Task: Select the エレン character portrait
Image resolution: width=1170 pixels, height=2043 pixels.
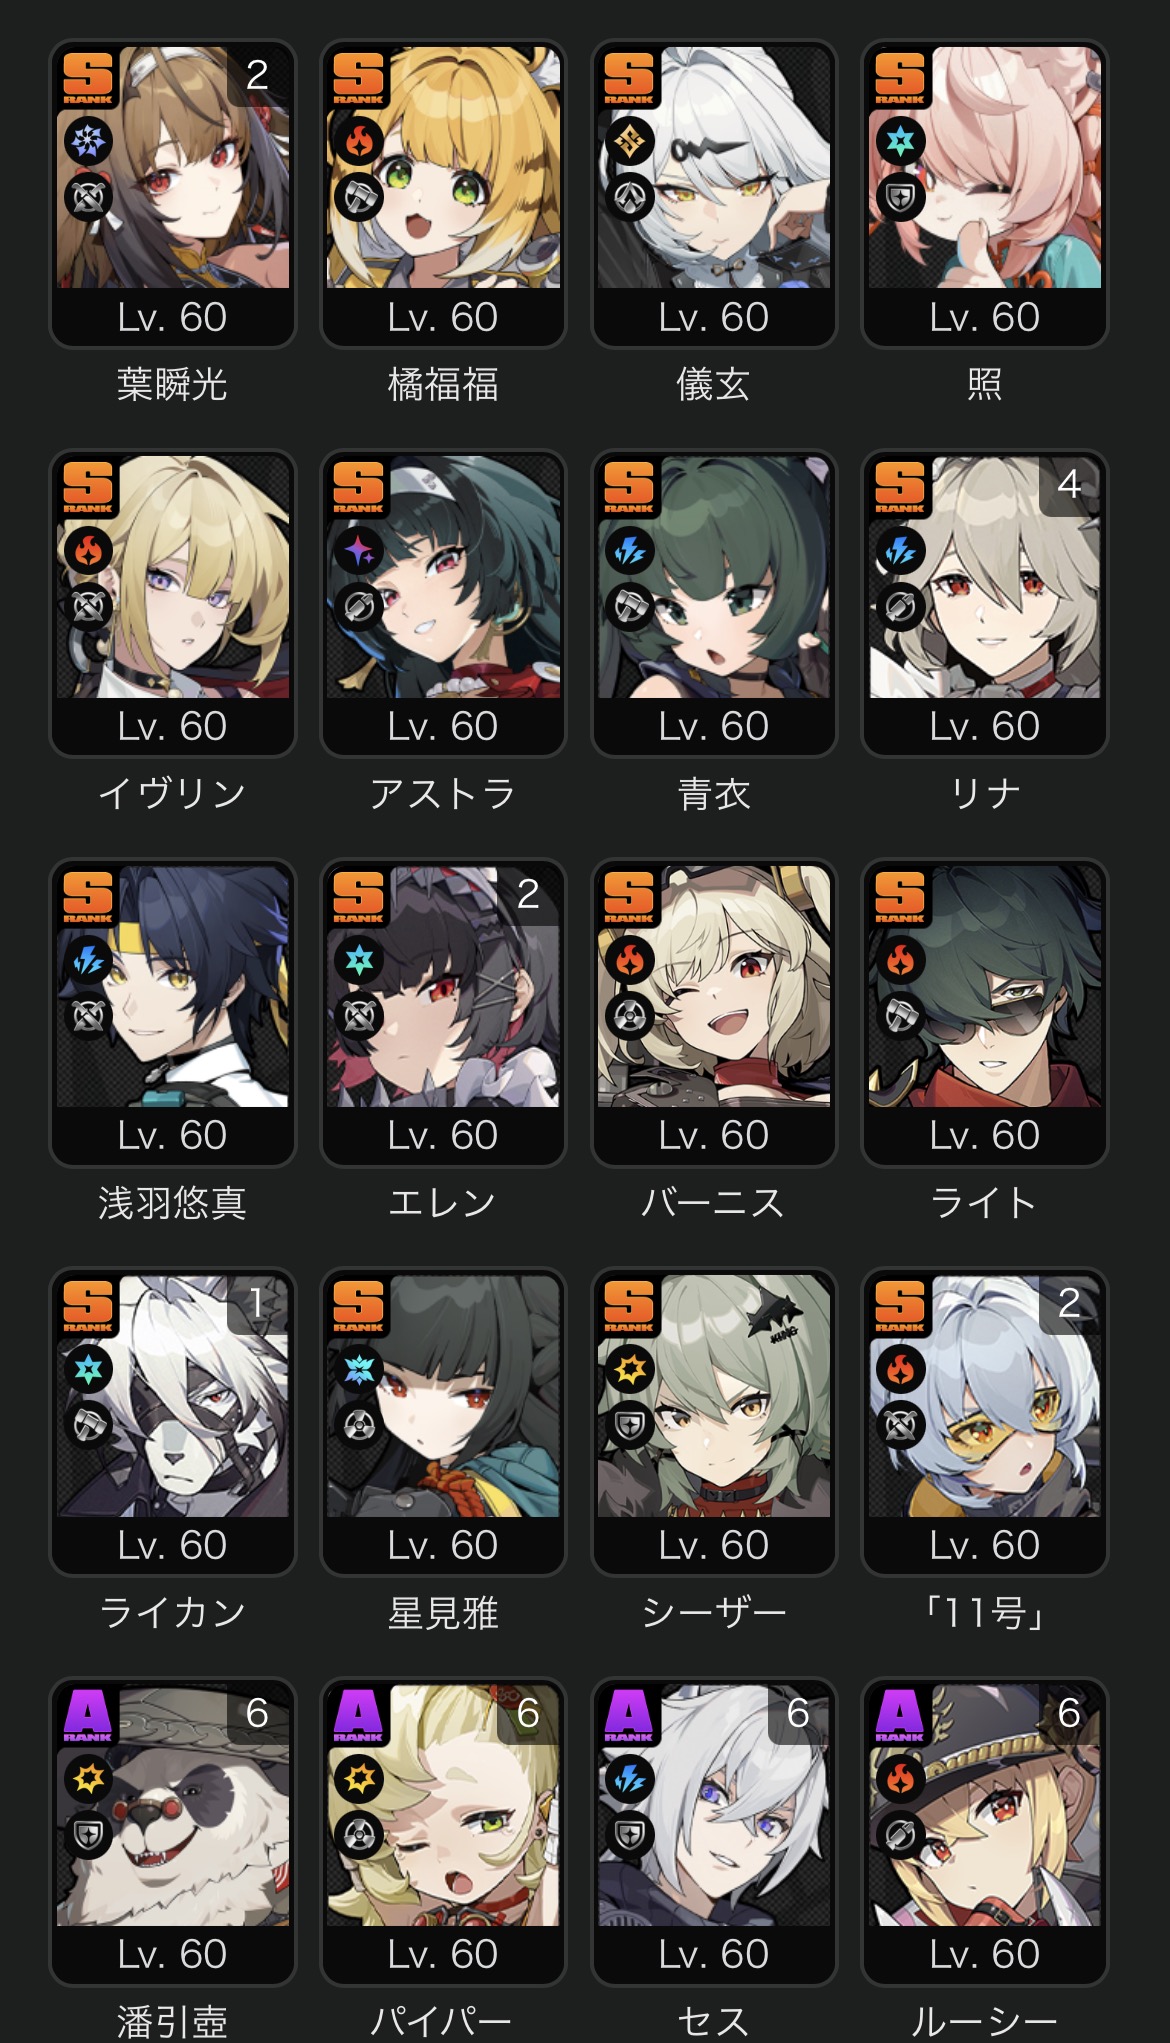Action: point(443,1012)
